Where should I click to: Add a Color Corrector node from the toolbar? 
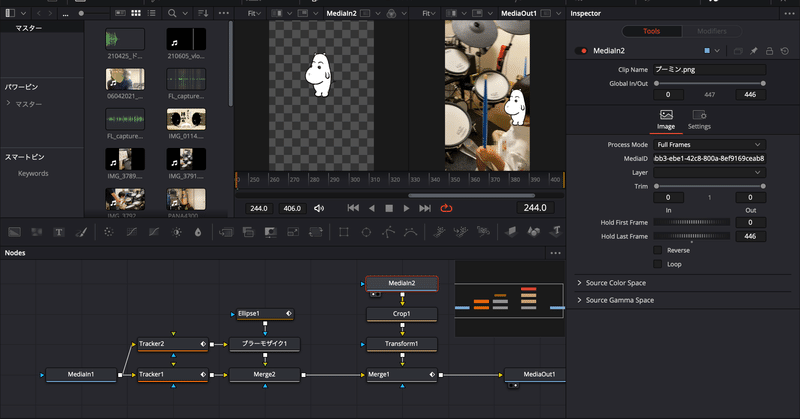[109, 232]
